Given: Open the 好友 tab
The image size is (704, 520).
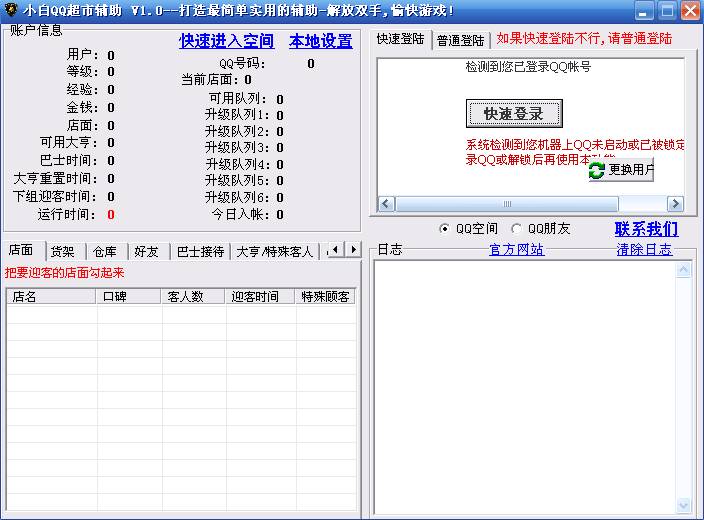Looking at the screenshot, I should (149, 251).
